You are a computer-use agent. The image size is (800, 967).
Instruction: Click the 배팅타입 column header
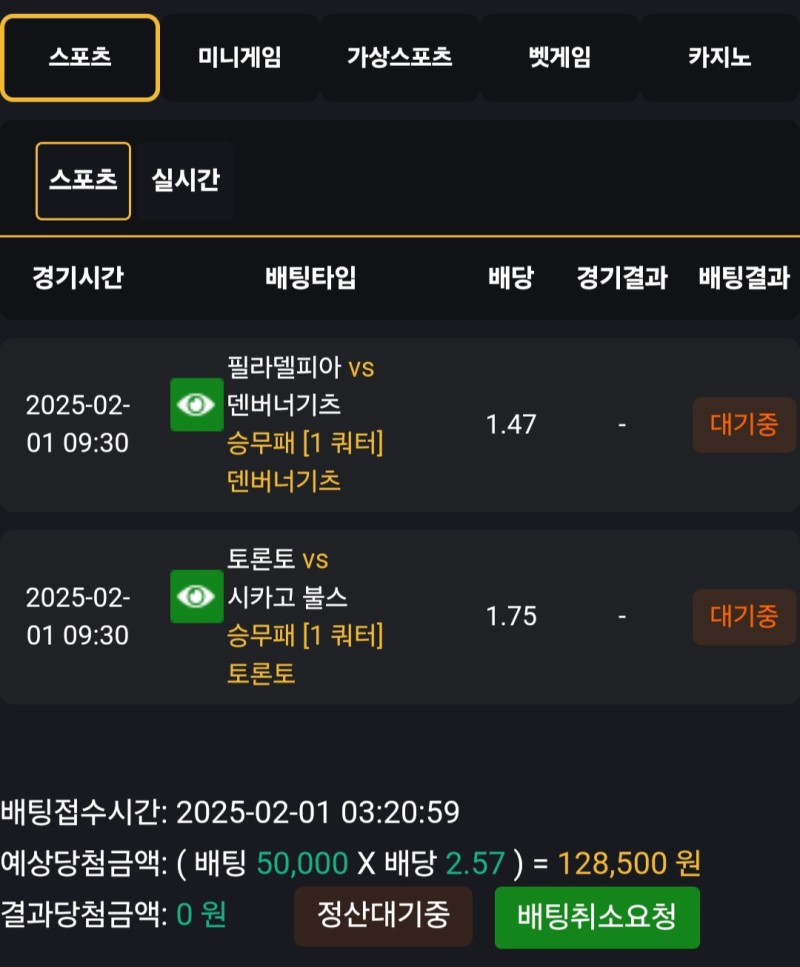point(310,278)
